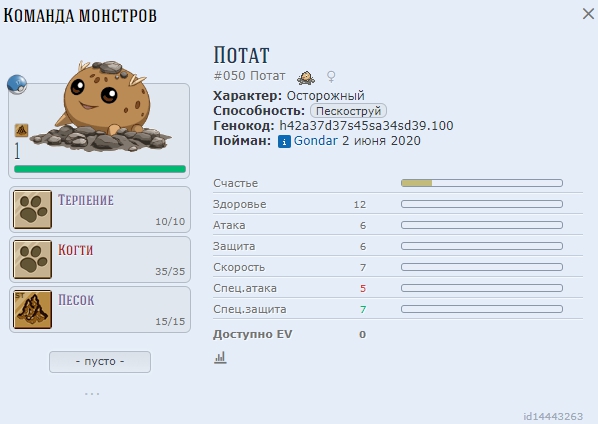Open the stats chart icon
This screenshot has height=424, width=598.
pos(220,357)
